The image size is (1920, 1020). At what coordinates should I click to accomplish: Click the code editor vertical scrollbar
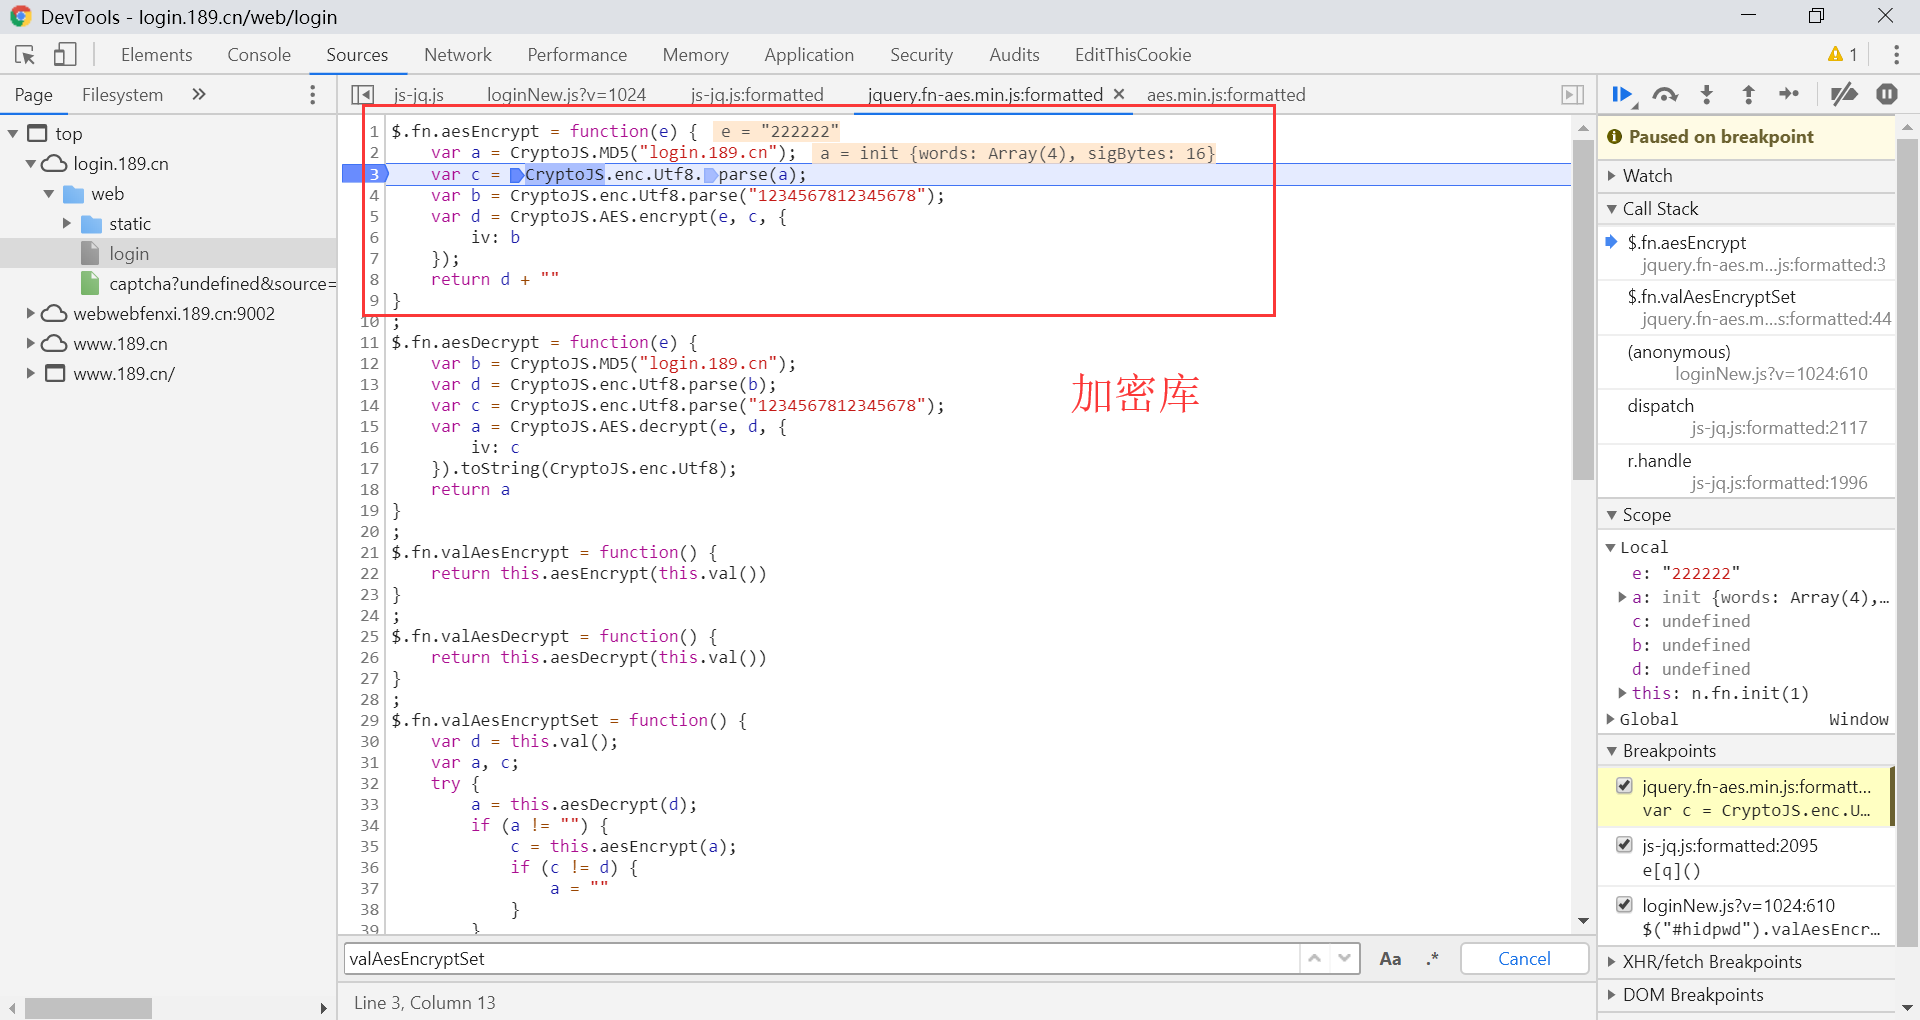(1582, 310)
